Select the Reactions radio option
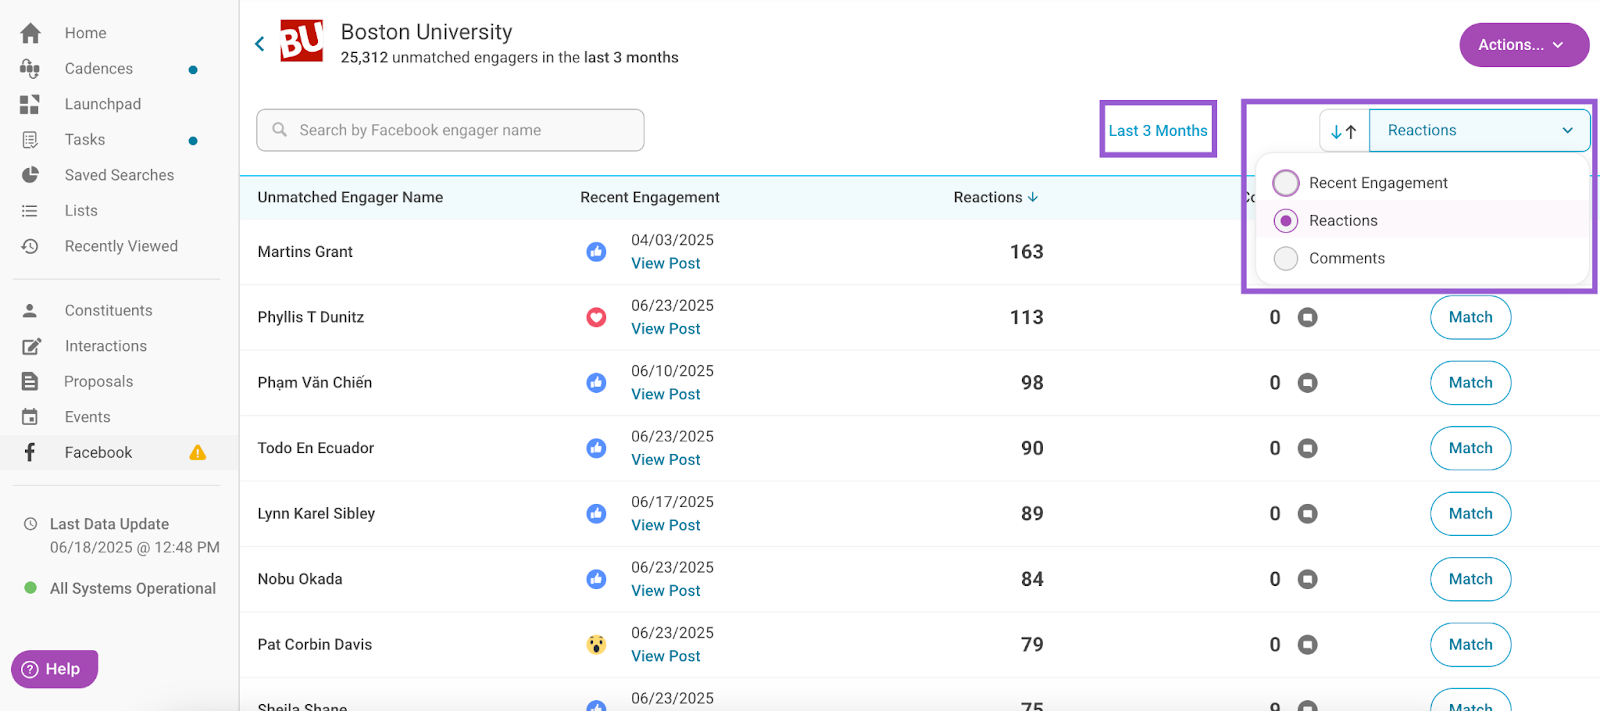The height and width of the screenshot is (711, 1600). 1286,221
